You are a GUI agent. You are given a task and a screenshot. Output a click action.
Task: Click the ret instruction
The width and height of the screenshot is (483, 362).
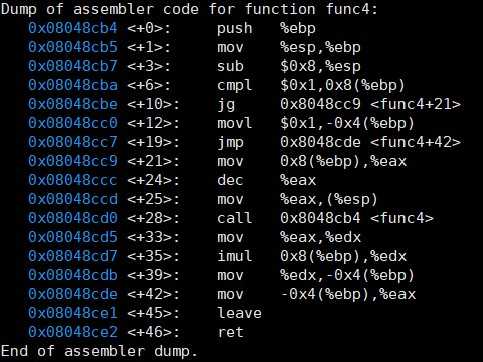230,332
